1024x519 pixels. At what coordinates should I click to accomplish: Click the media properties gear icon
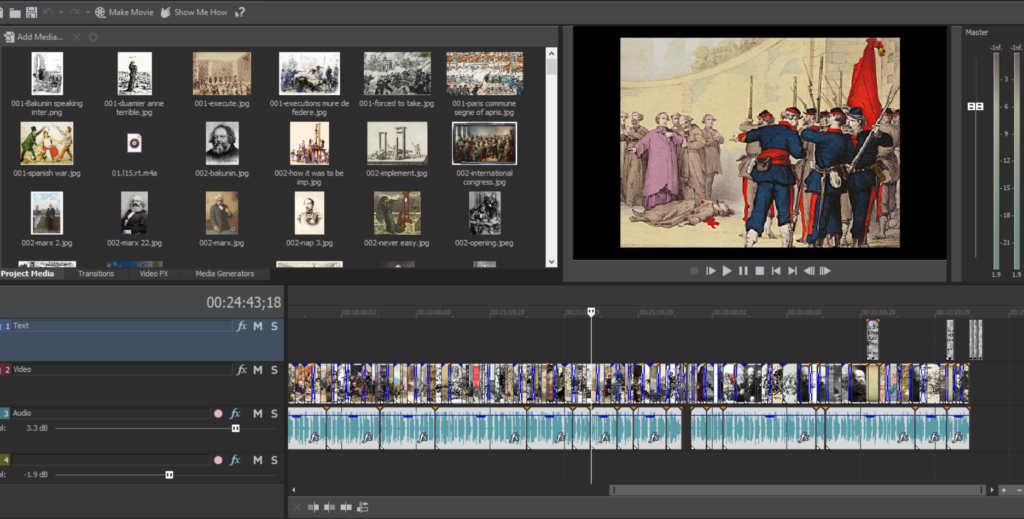(93, 37)
